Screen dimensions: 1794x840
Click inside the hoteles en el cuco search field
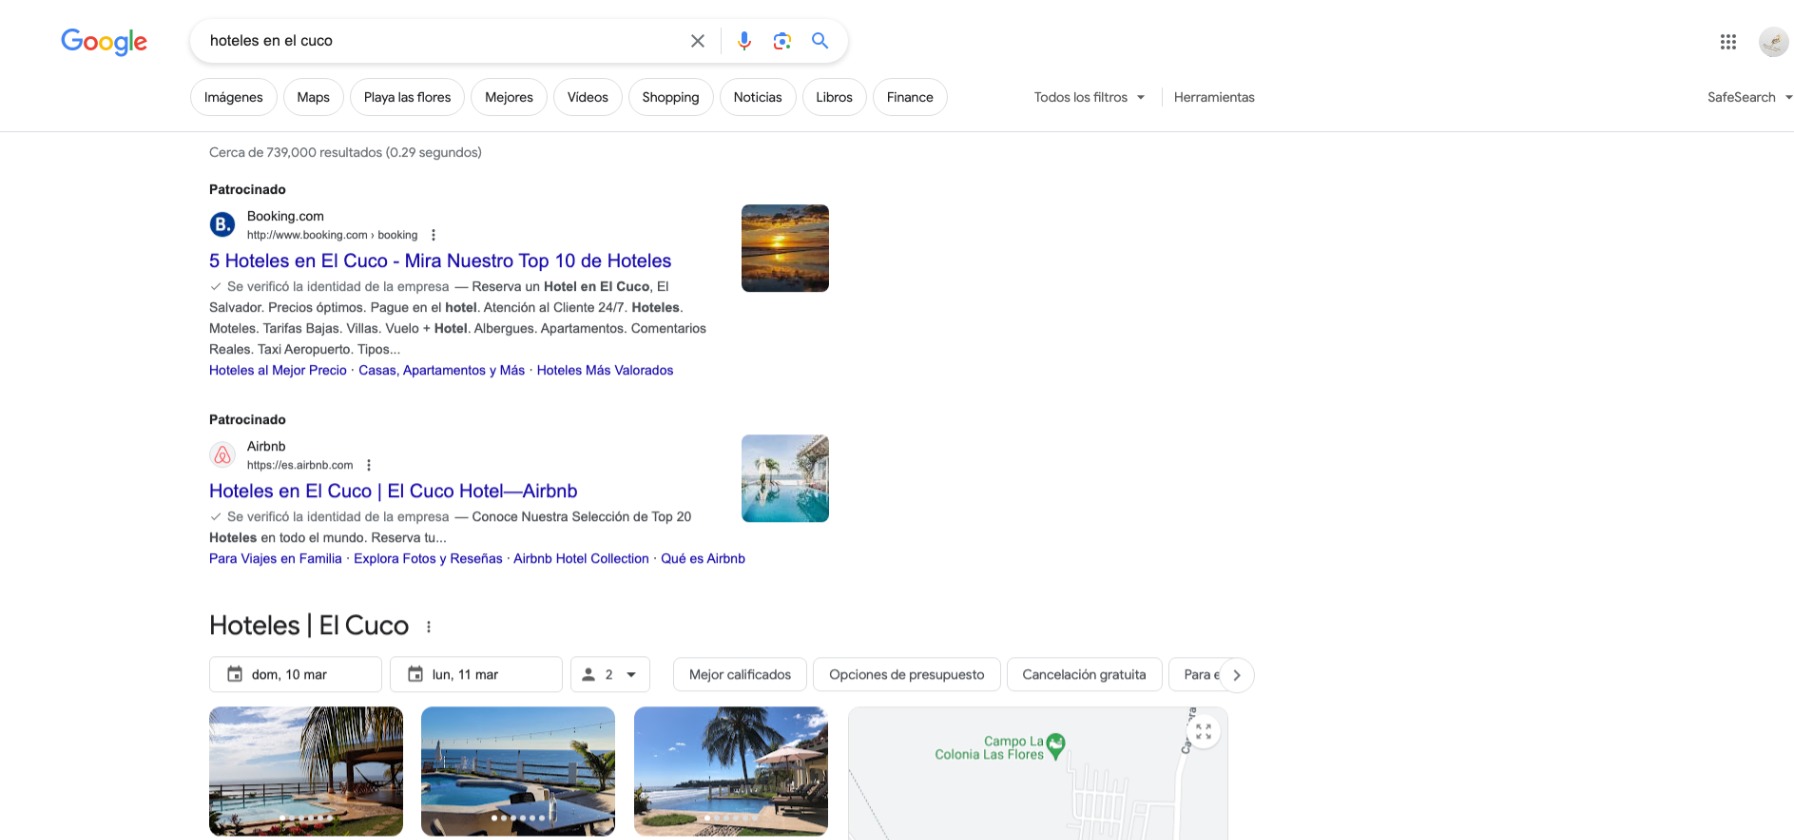pyautogui.click(x=440, y=41)
